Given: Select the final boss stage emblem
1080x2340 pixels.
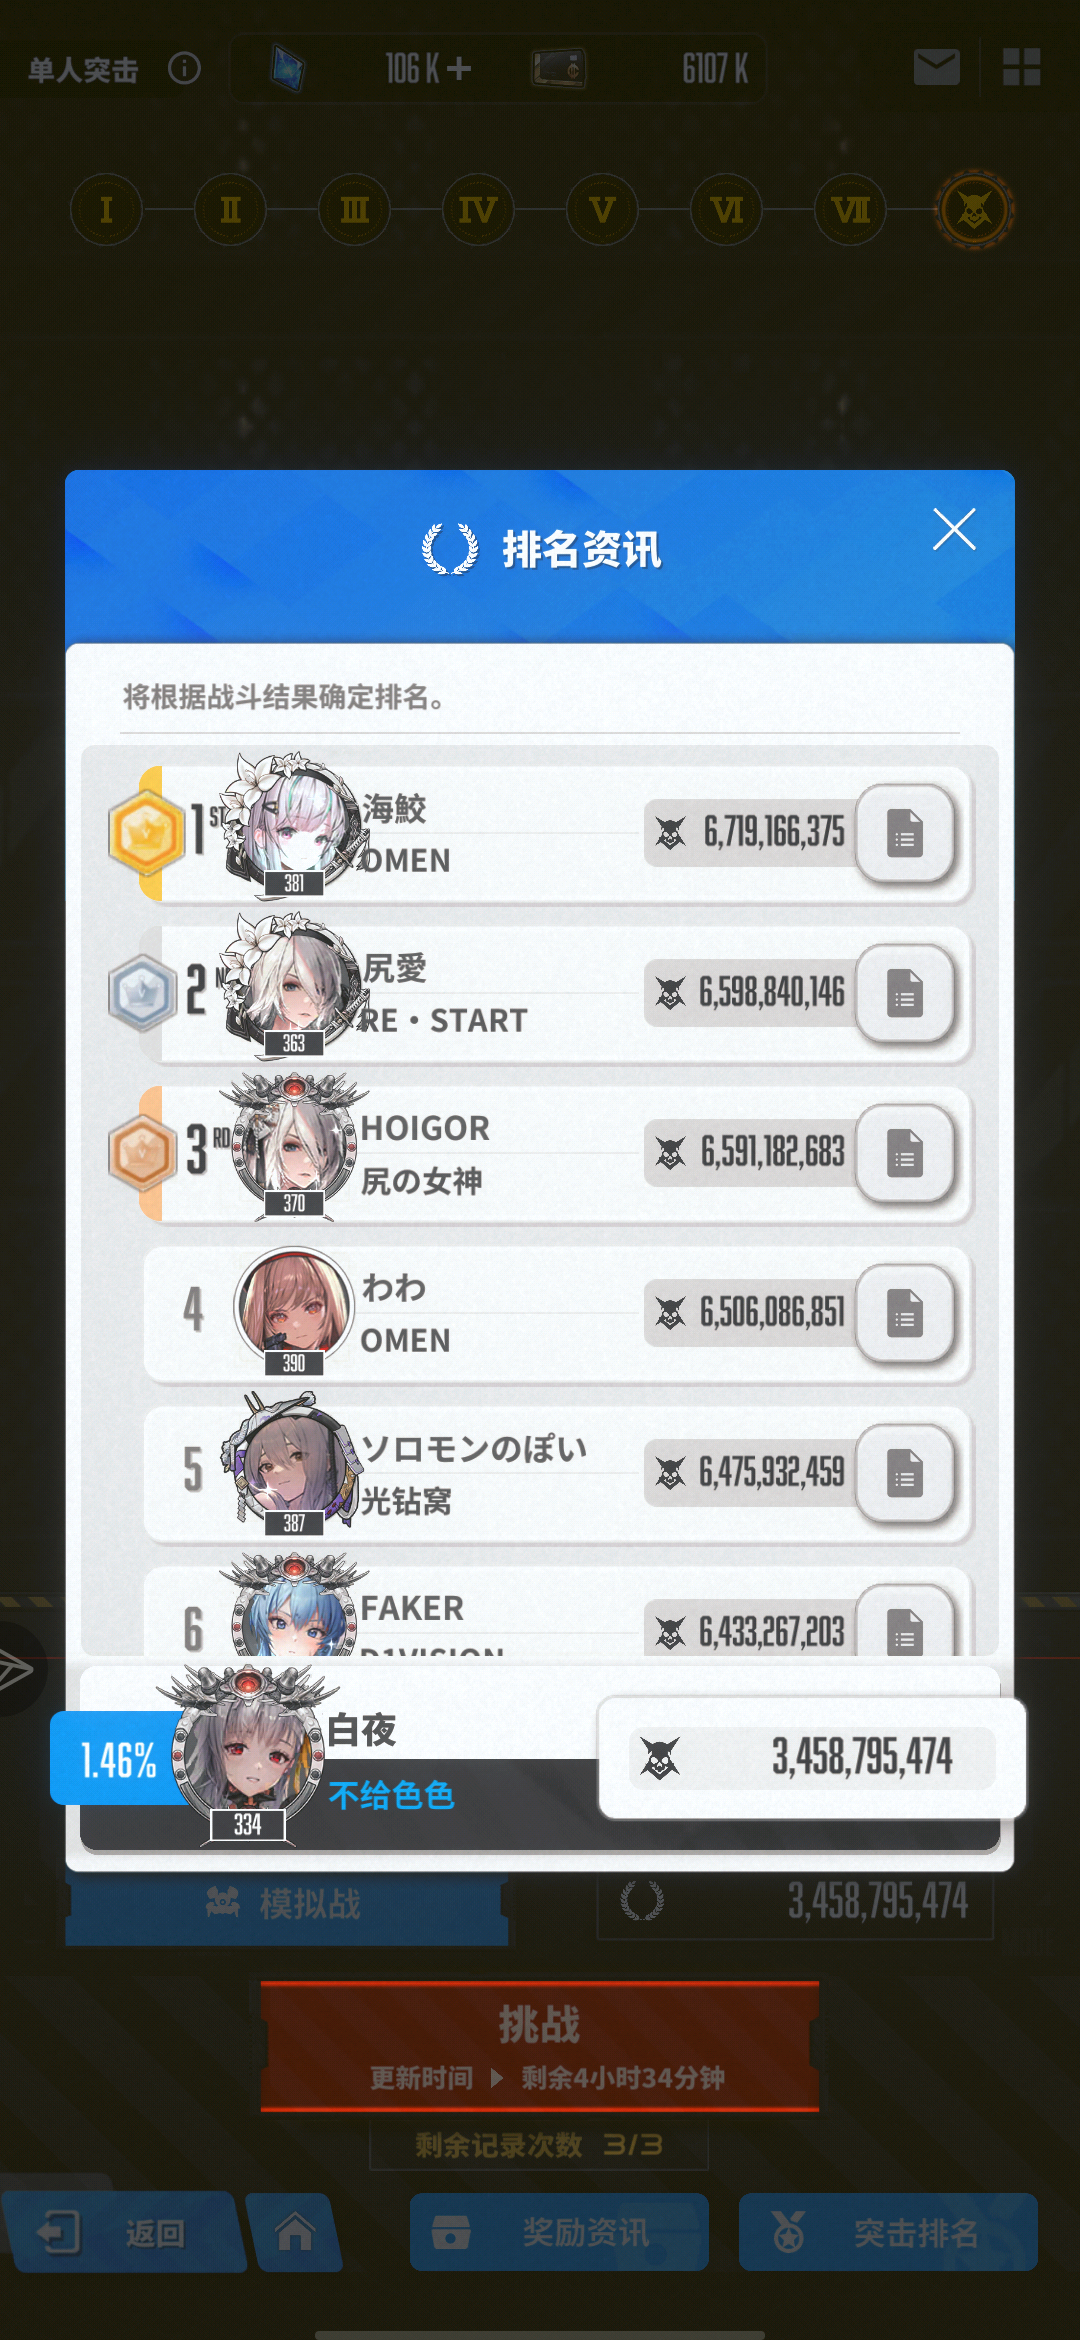Looking at the screenshot, I should [x=974, y=210].
